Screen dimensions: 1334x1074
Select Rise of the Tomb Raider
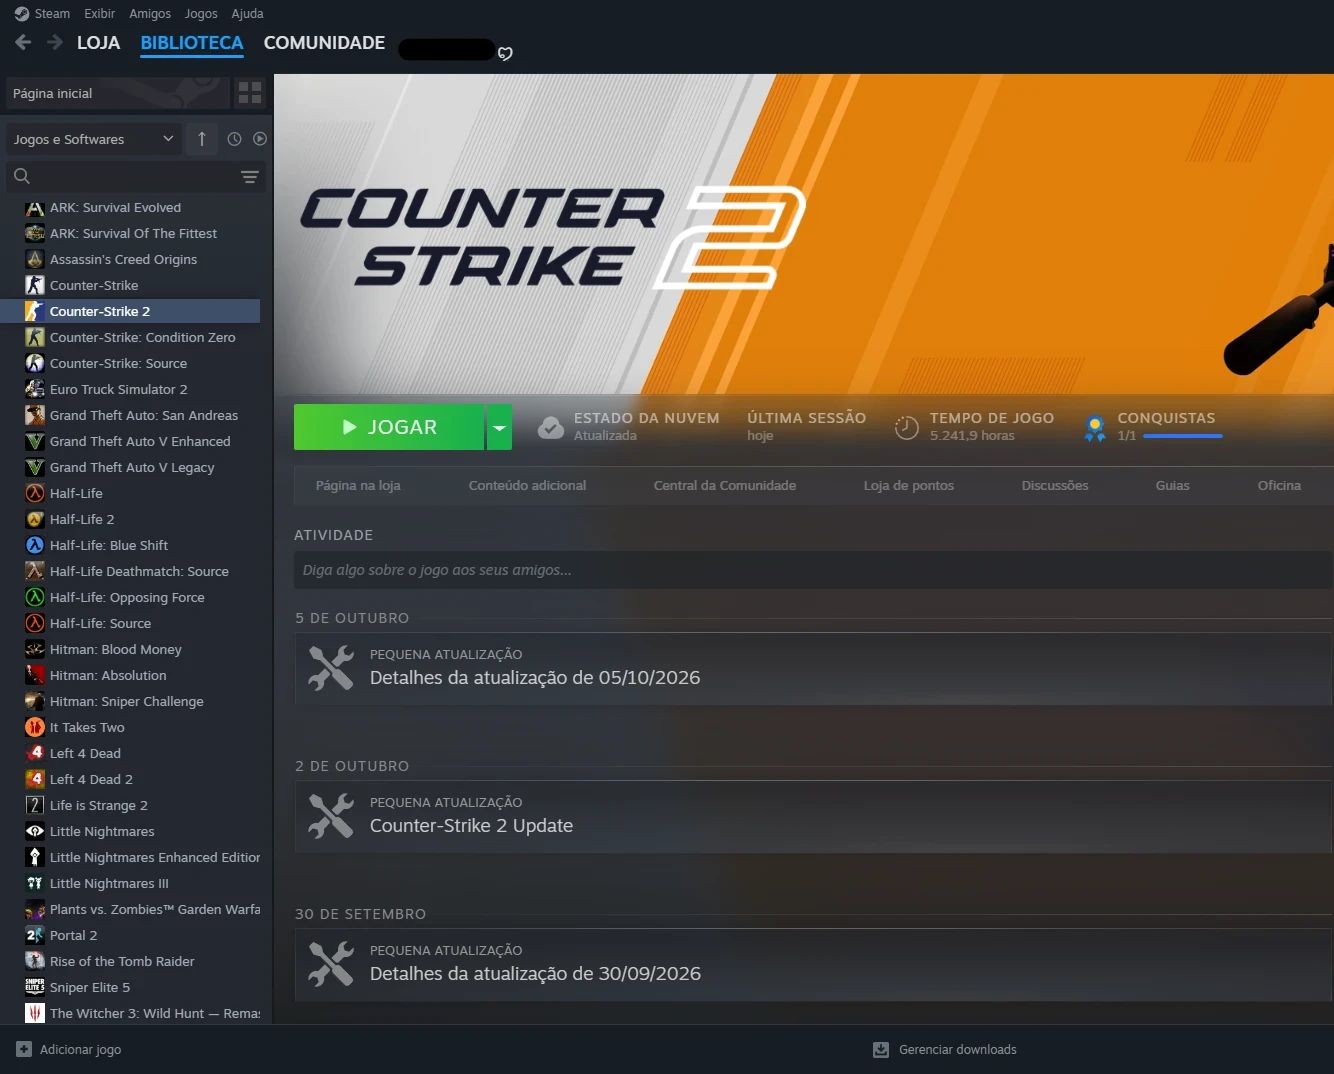(130, 961)
